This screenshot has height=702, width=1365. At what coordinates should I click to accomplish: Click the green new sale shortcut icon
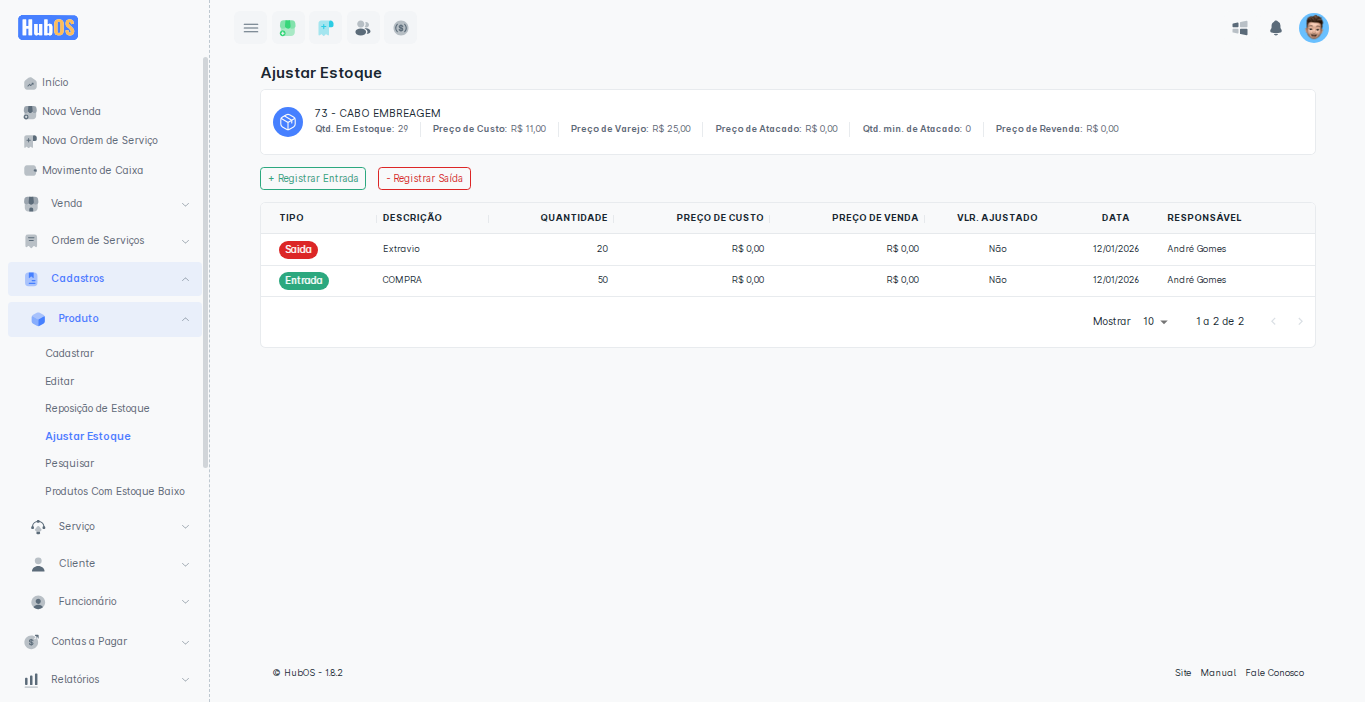288,28
